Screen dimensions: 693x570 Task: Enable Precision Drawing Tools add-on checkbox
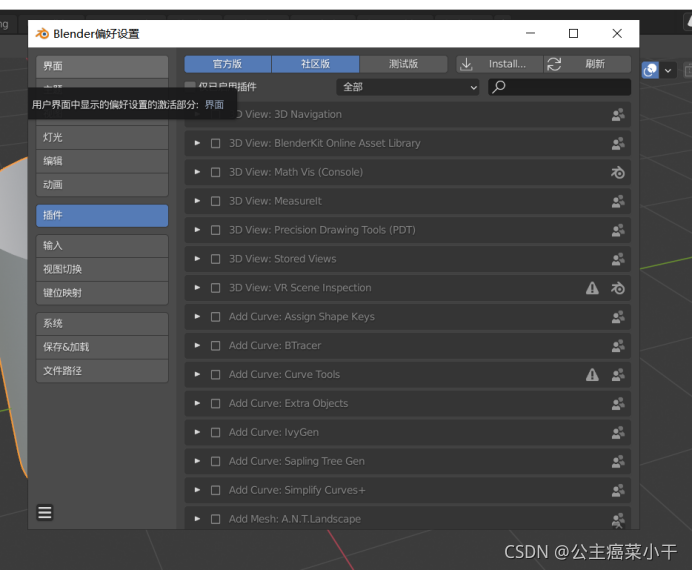215,230
